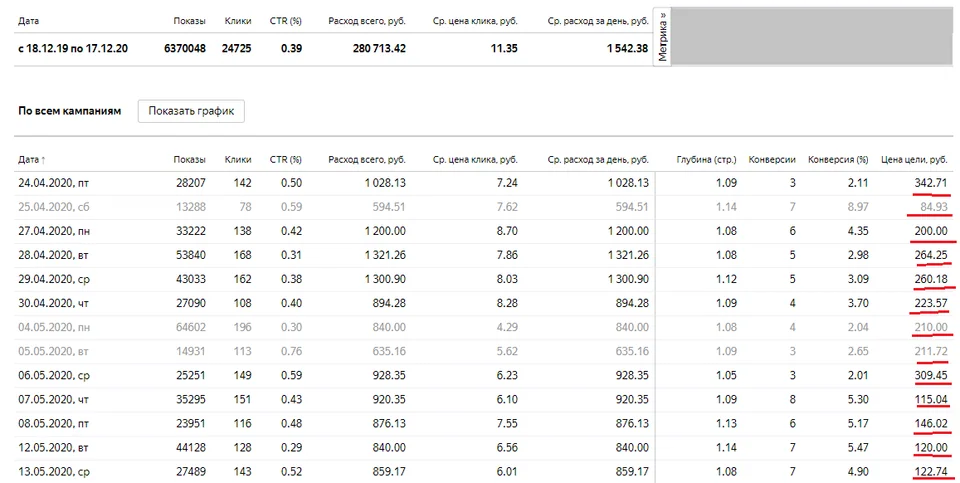
Task: Click Ср. расход за день header in lower table
Action: [598, 160]
